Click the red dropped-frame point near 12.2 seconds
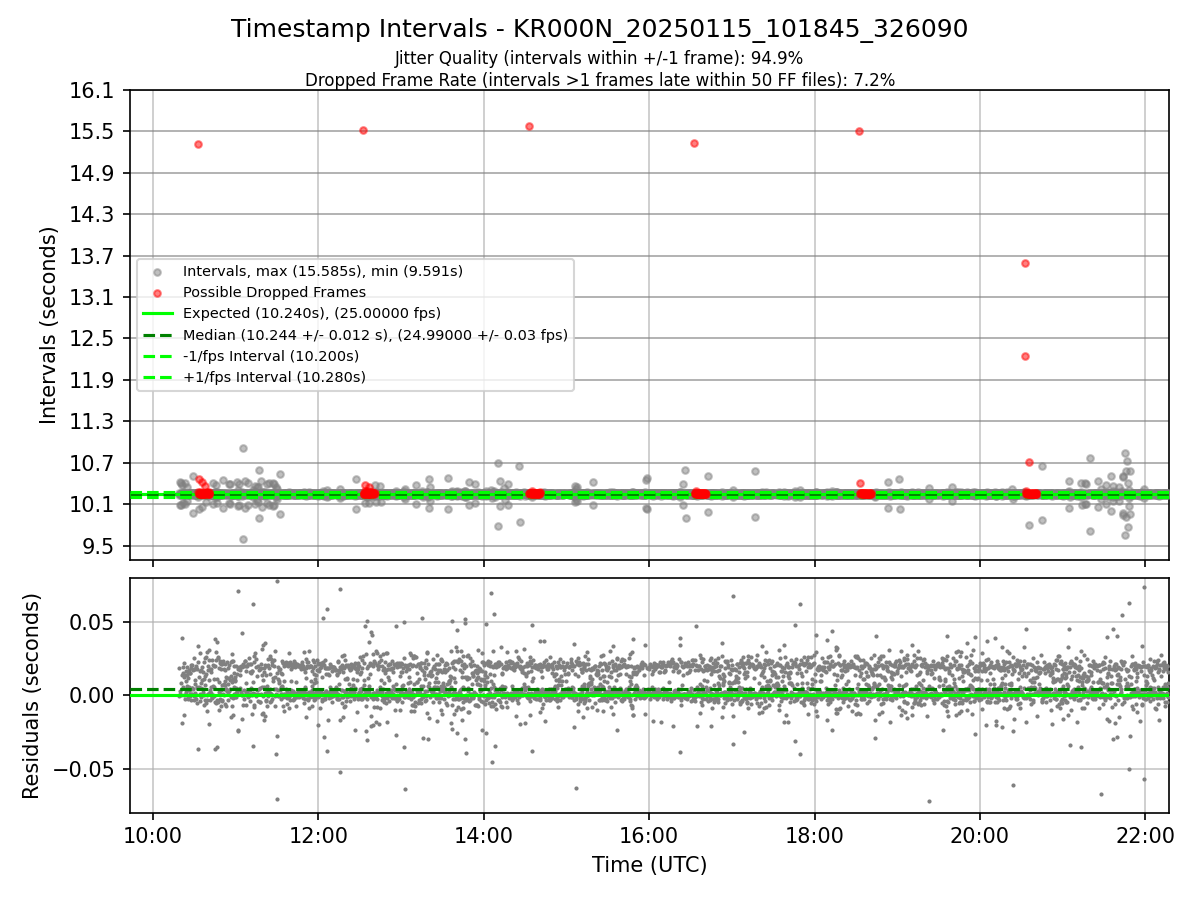 click(x=1025, y=356)
